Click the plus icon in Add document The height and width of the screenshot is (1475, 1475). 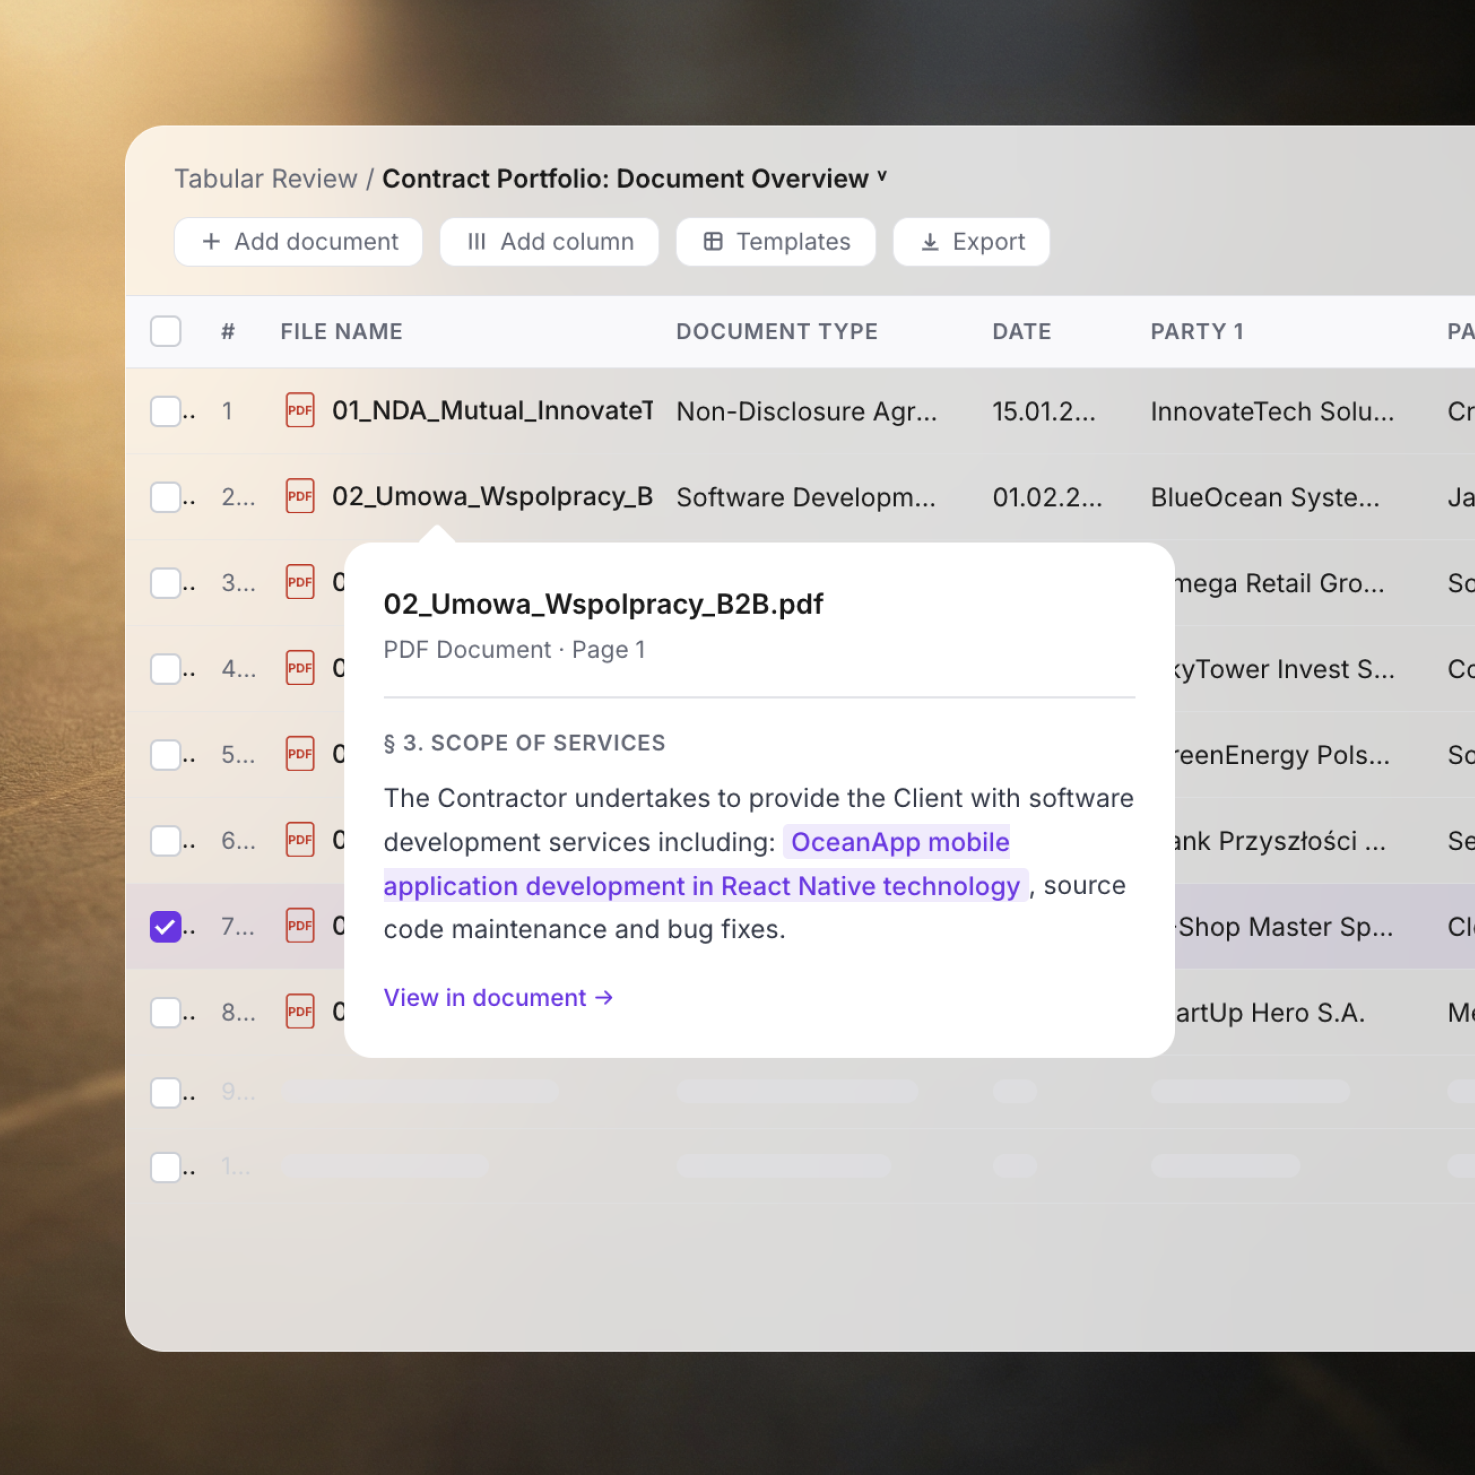coord(211,242)
